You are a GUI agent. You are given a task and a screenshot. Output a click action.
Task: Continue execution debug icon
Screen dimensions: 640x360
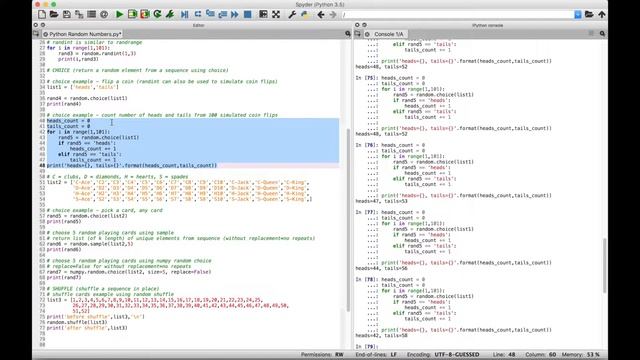tap(235, 14)
